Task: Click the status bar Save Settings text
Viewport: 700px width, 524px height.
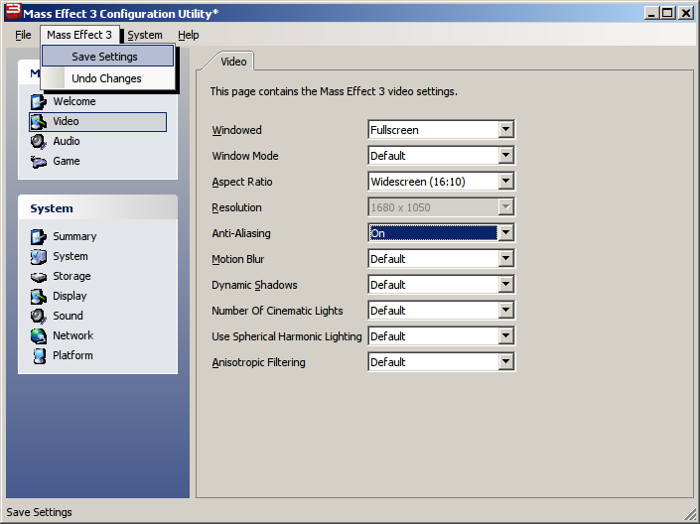Action: click(x=39, y=512)
